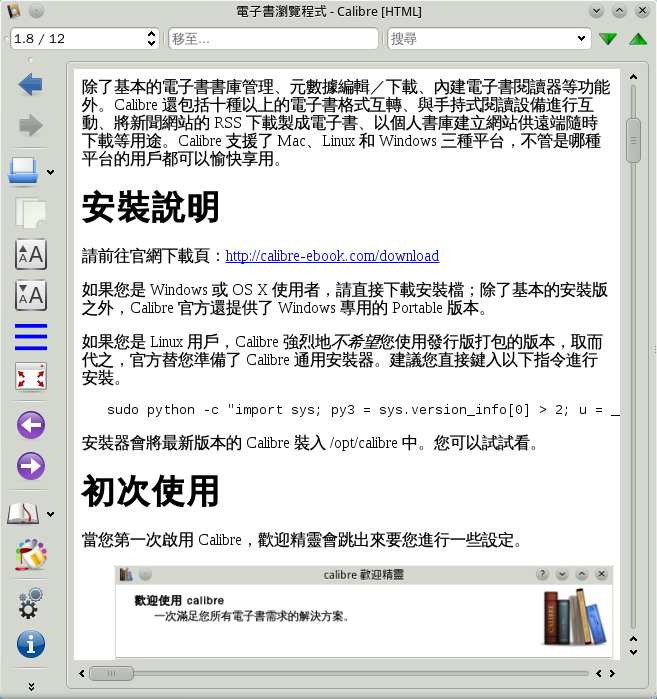Open the search history dropdown arrow
Viewport: 657px width, 699px height.
tap(581, 39)
